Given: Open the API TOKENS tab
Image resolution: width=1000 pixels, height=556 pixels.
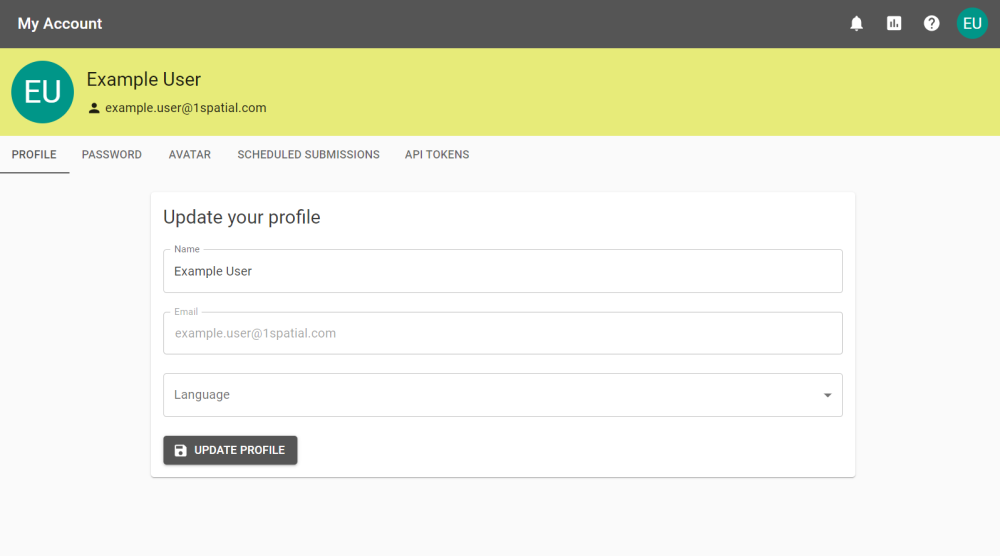Looking at the screenshot, I should click(x=437, y=154).
